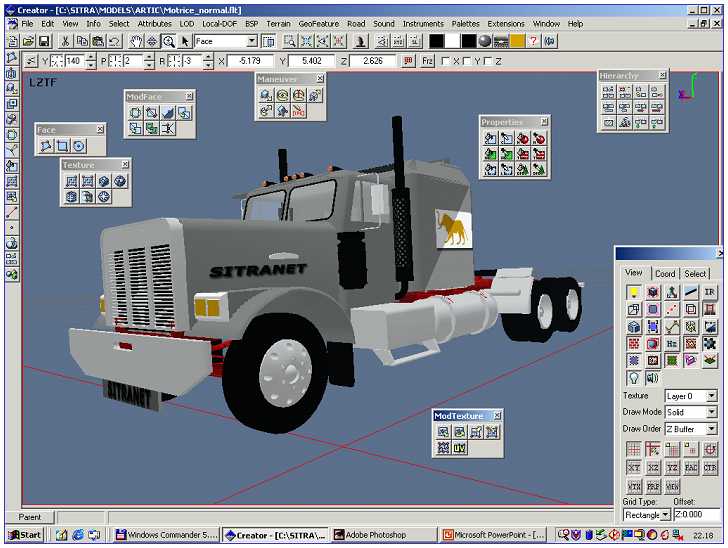Viewport: 728px width, 548px height.
Task: Open the Texture Layer 0 dropdown
Action: [x=711, y=396]
